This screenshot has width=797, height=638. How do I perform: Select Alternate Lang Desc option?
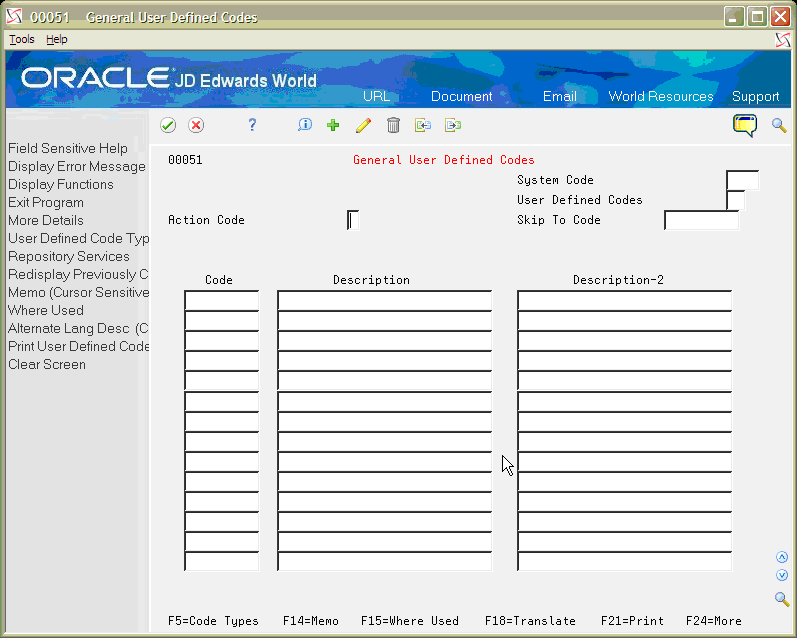click(78, 328)
